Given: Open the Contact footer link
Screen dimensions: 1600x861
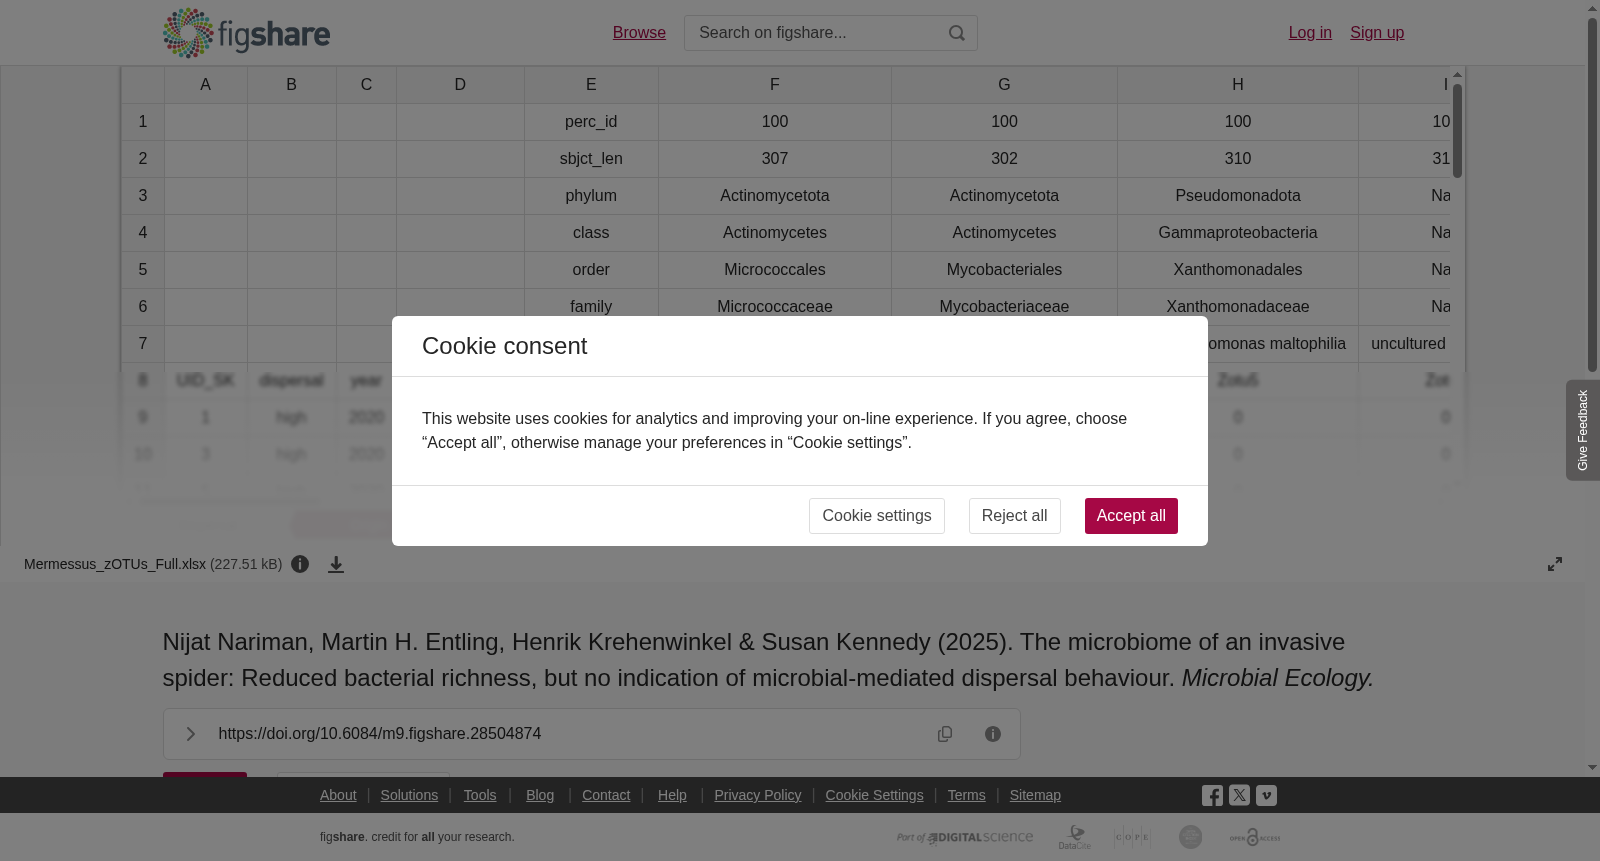Looking at the screenshot, I should click(606, 795).
